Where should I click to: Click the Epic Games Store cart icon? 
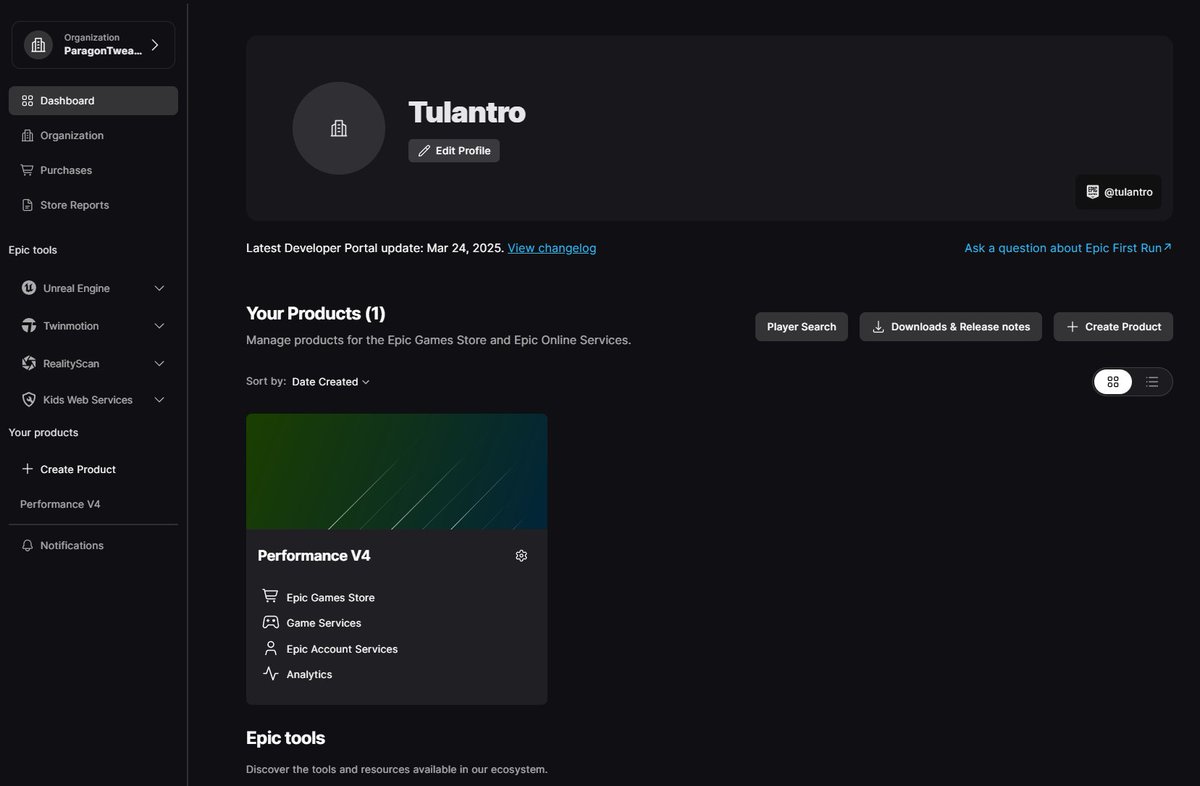[x=270, y=596]
